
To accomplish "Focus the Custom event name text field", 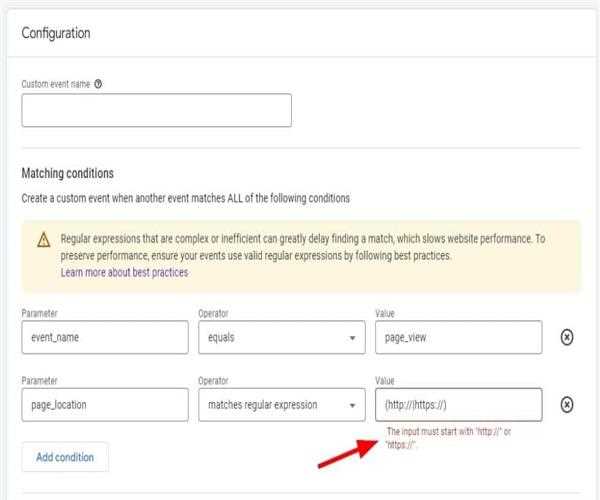I will [156, 110].
